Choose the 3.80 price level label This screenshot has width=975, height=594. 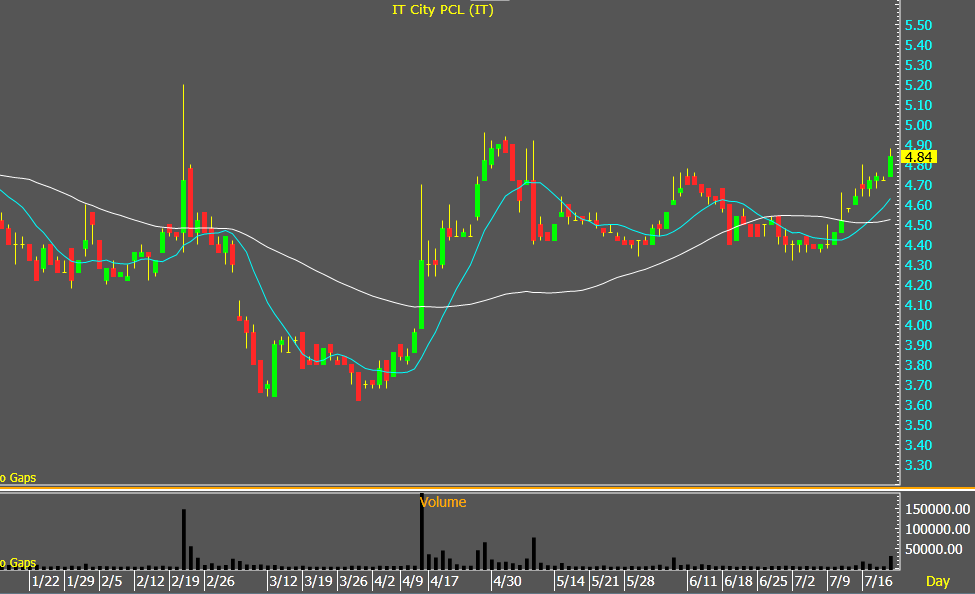click(918, 365)
